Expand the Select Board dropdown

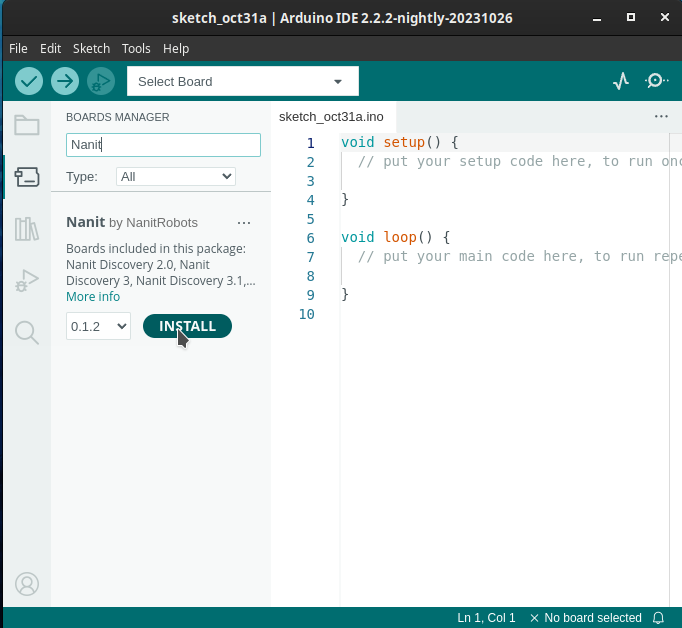pyautogui.click(x=243, y=81)
